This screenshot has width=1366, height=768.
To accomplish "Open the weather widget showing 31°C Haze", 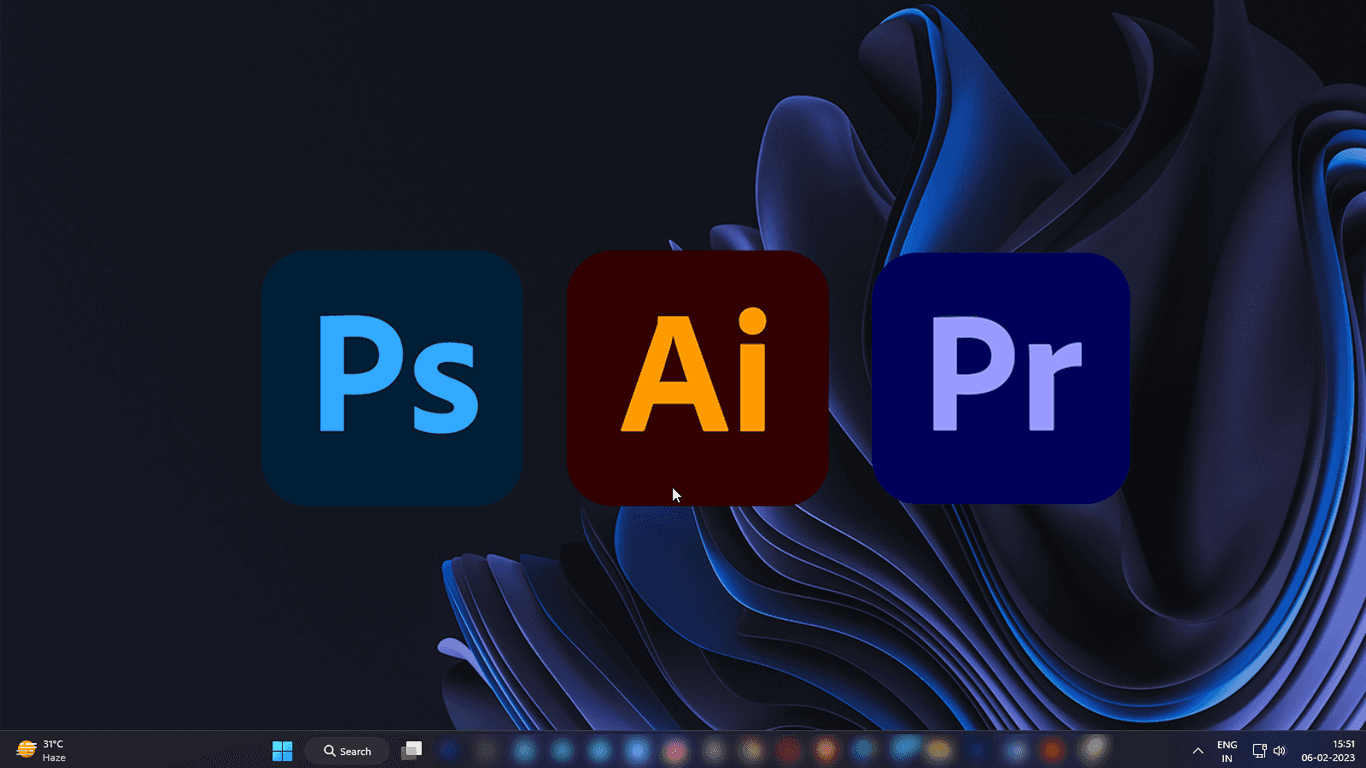I will click(x=41, y=751).
